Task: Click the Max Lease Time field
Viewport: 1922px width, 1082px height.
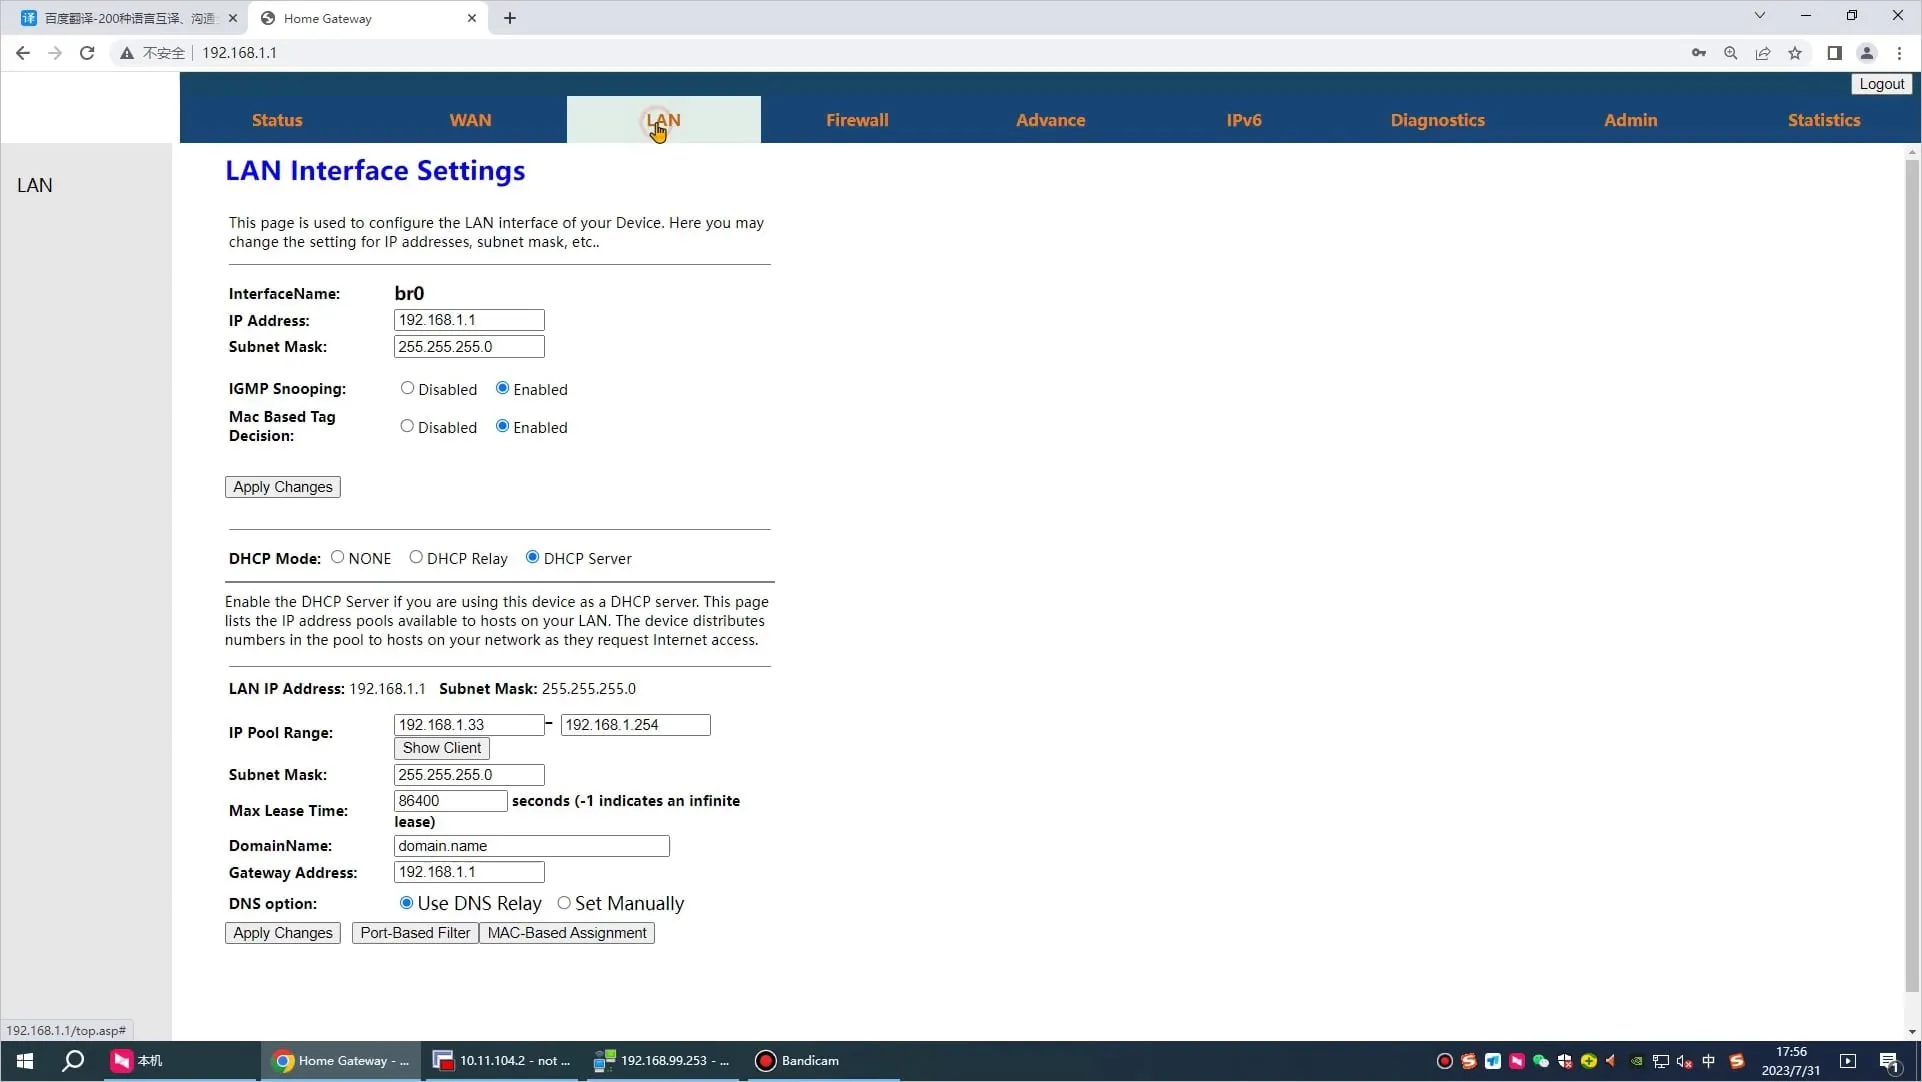Action: [x=450, y=801]
